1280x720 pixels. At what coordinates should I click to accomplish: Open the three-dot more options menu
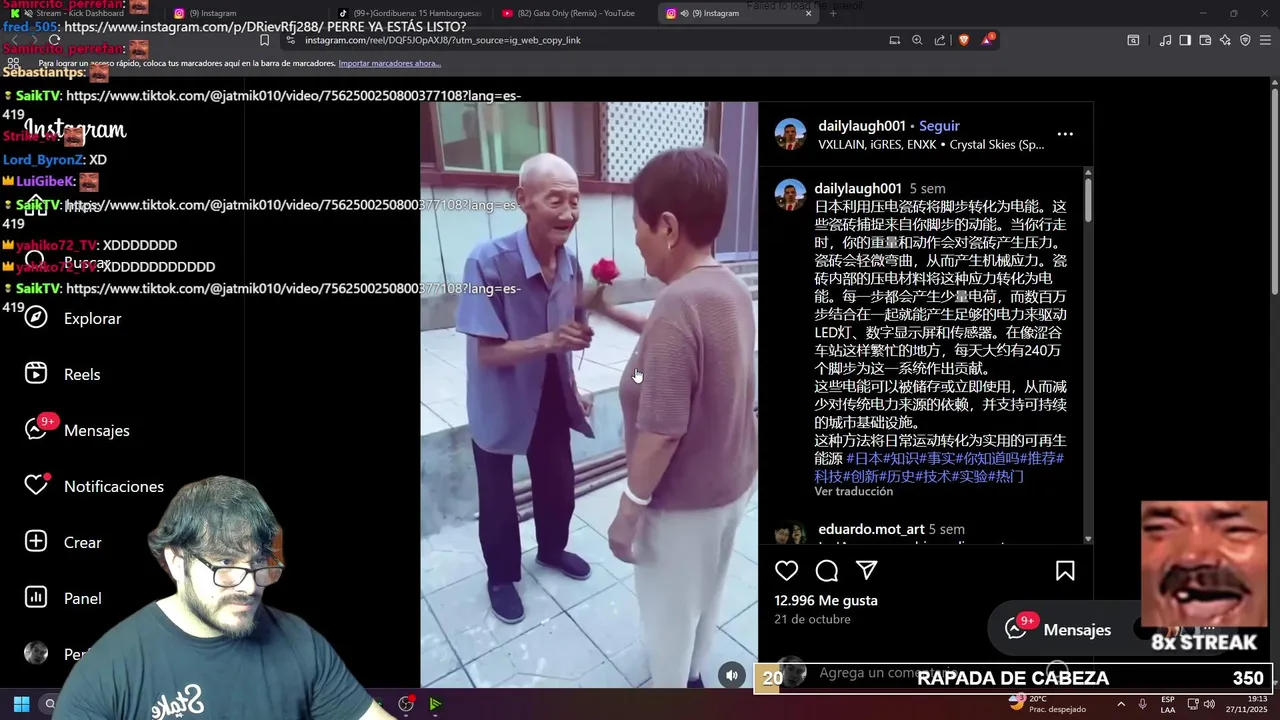(1065, 134)
